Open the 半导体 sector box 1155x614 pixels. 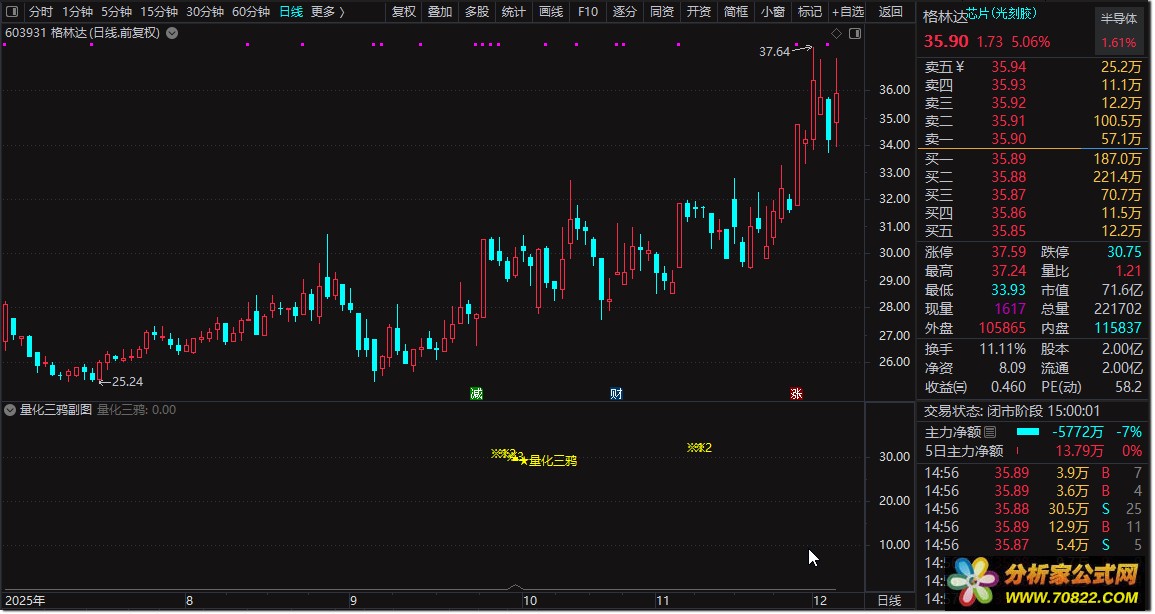tap(1119, 30)
